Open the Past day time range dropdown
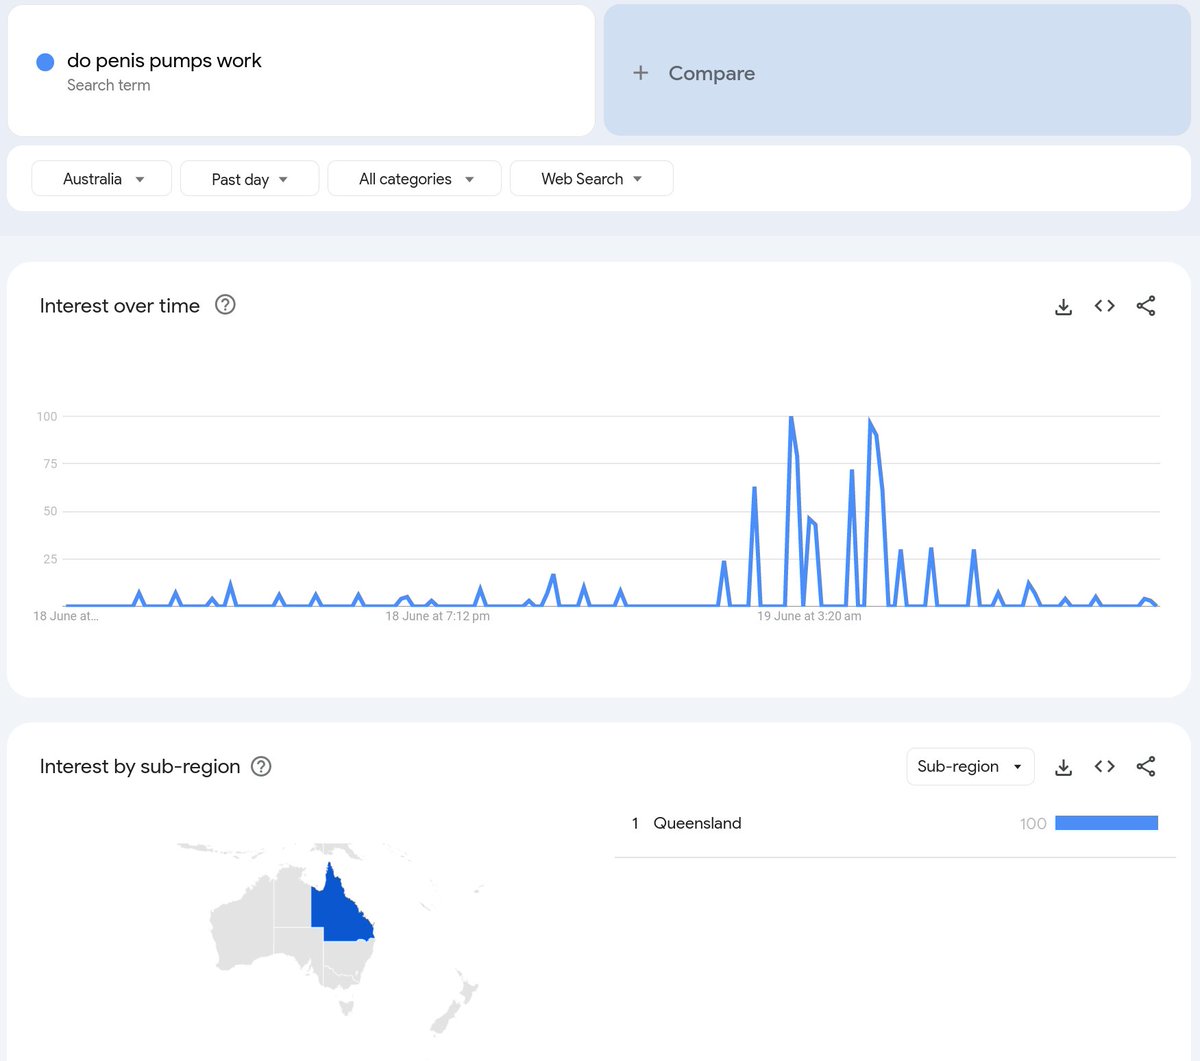Screen dimensions: 1200x1061 [x=250, y=179]
